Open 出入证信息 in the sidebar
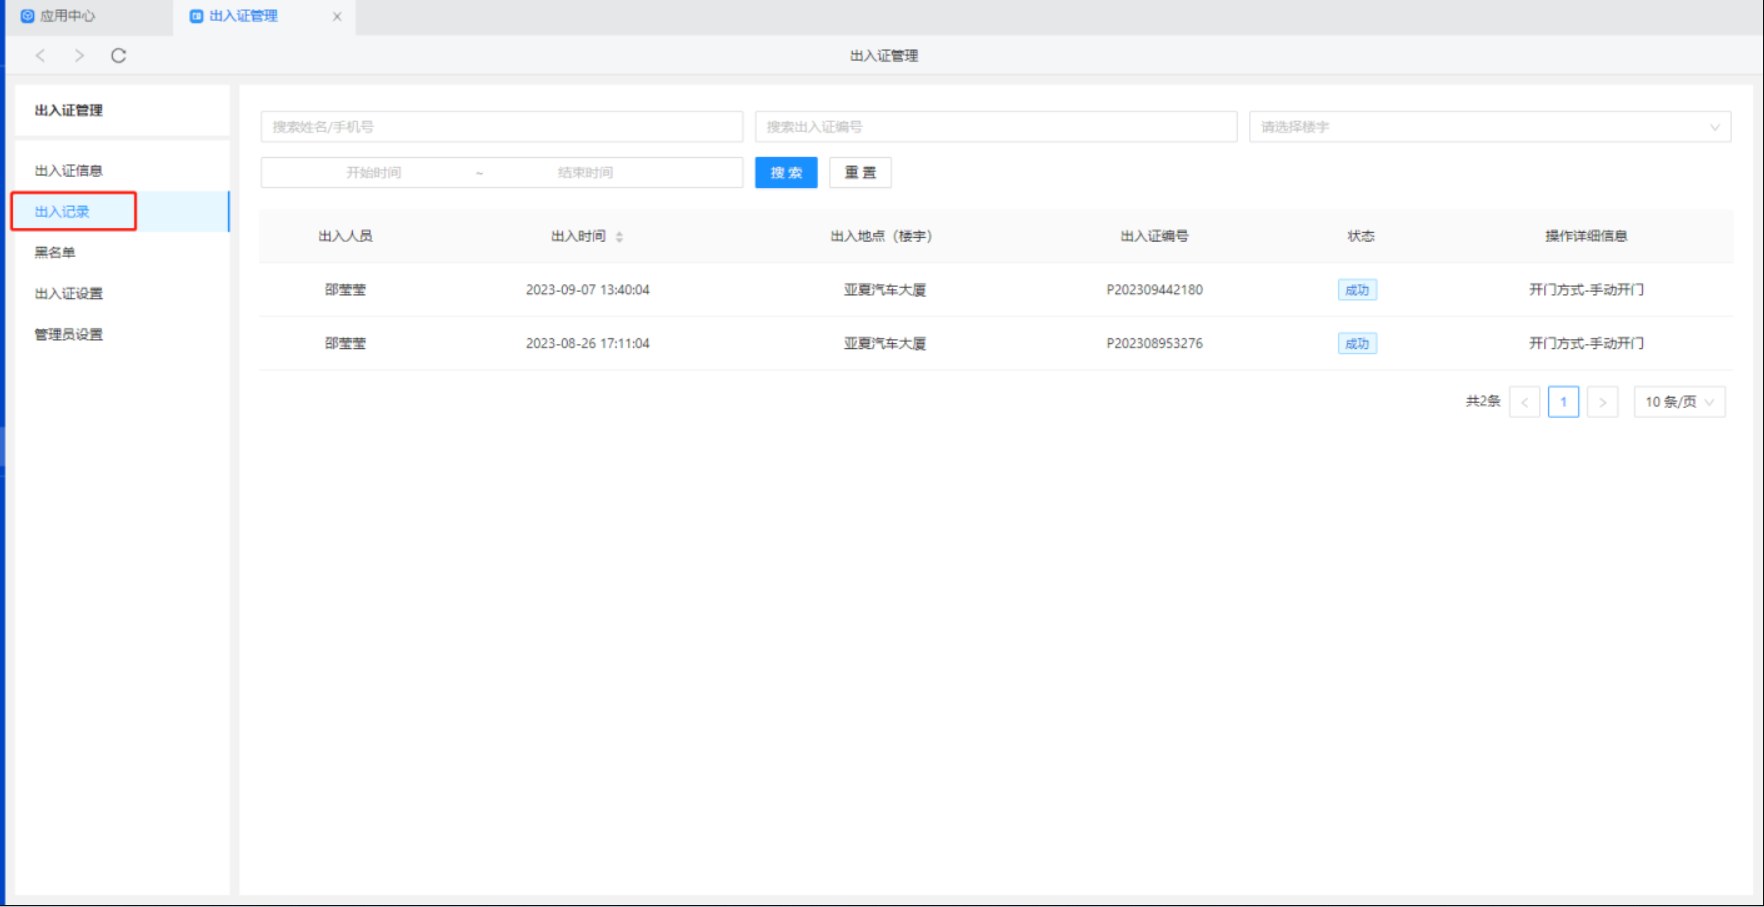The image size is (1764, 907). point(69,171)
